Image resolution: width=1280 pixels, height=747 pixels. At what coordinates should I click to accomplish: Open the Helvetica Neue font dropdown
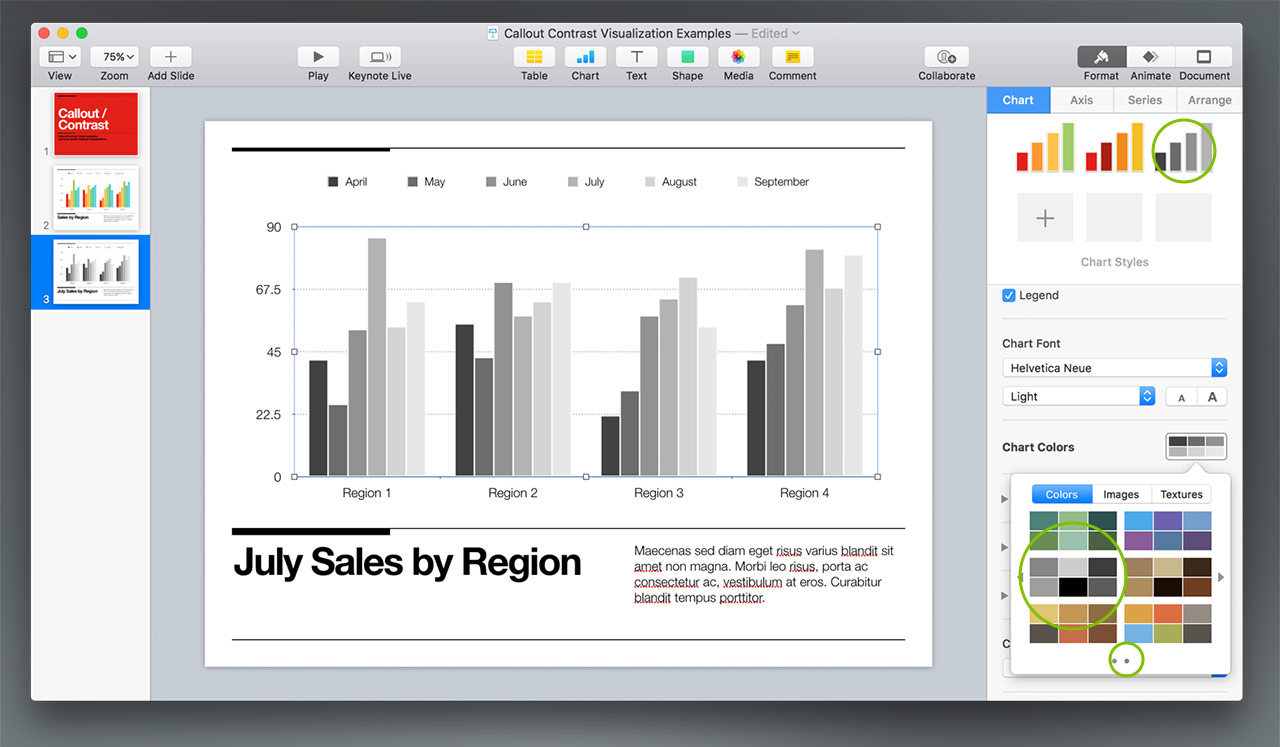point(1114,368)
